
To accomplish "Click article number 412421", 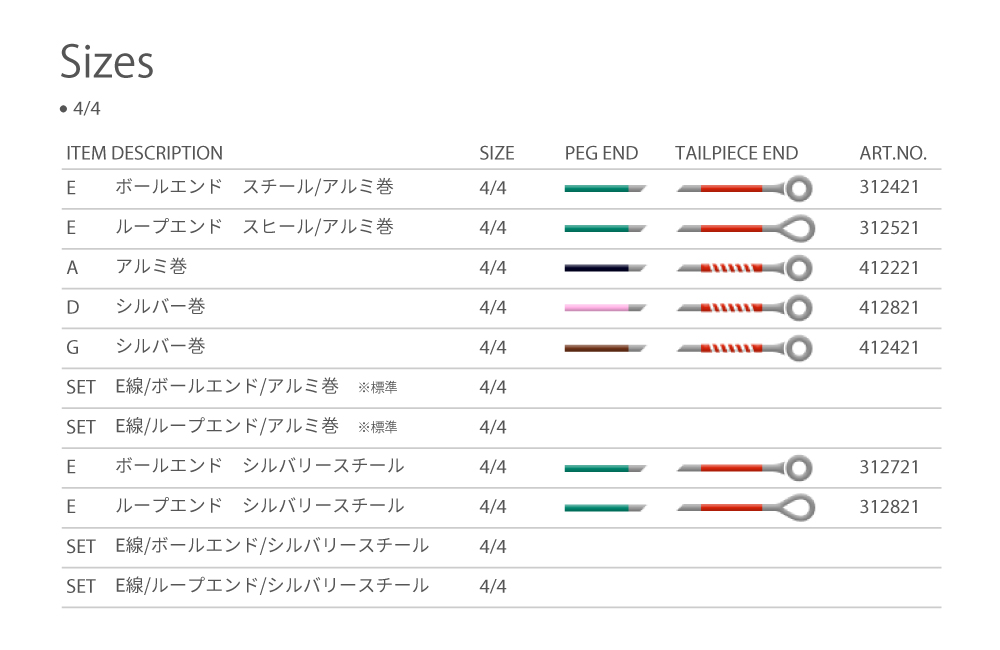I will point(889,347).
